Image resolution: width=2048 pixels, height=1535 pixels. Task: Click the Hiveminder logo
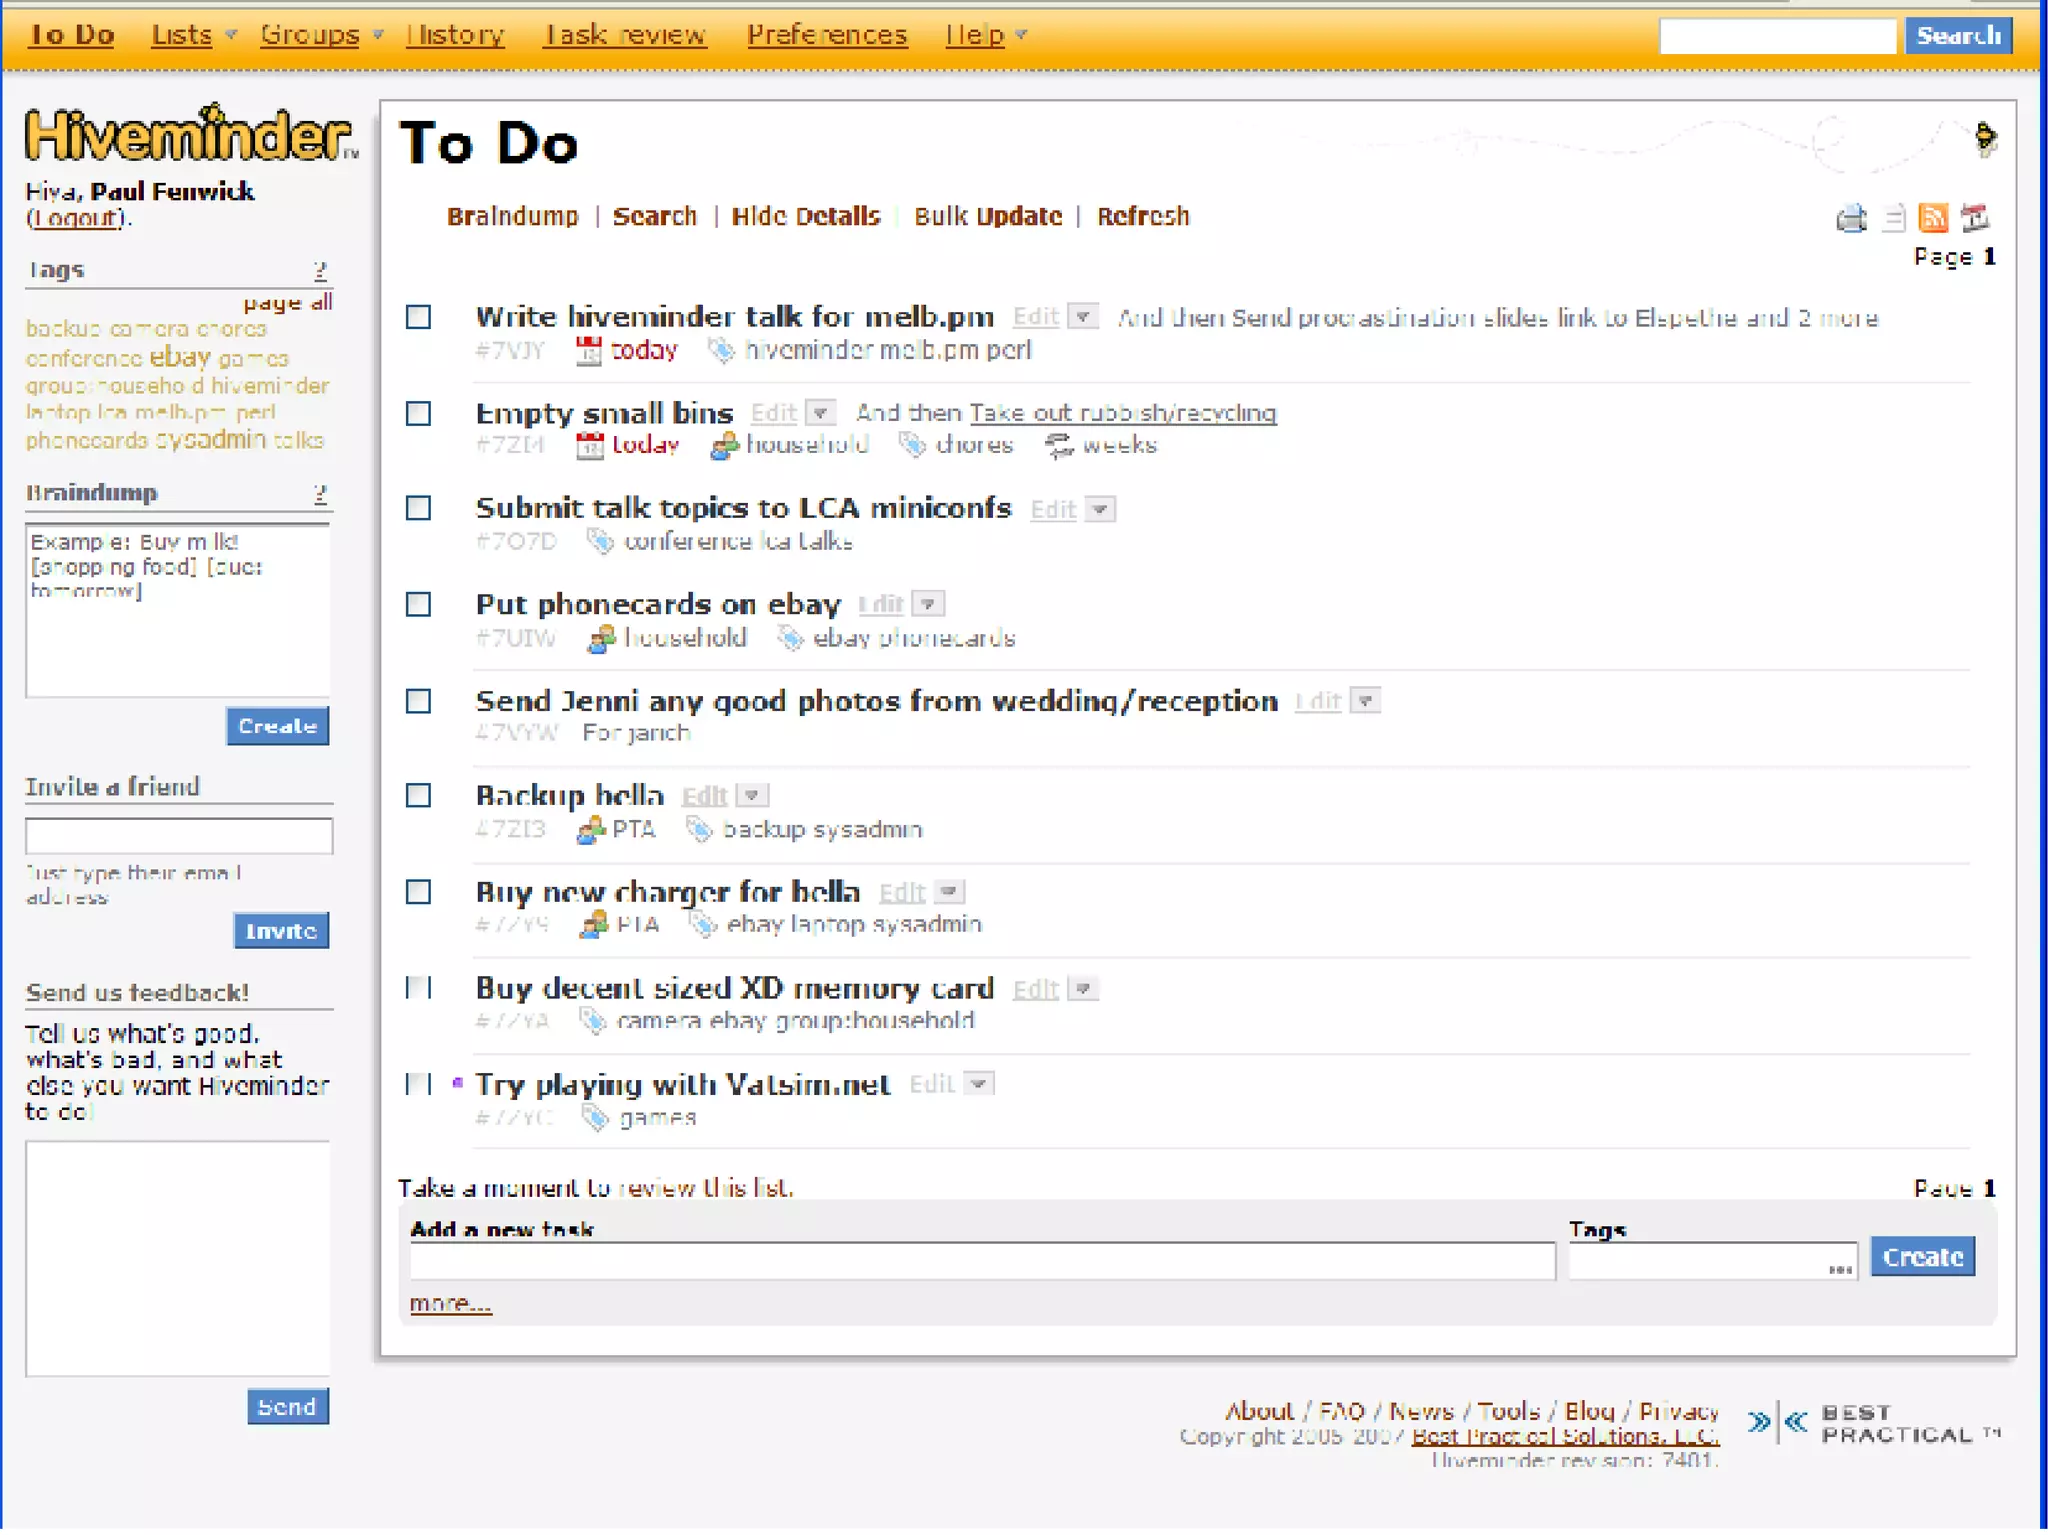tap(190, 134)
